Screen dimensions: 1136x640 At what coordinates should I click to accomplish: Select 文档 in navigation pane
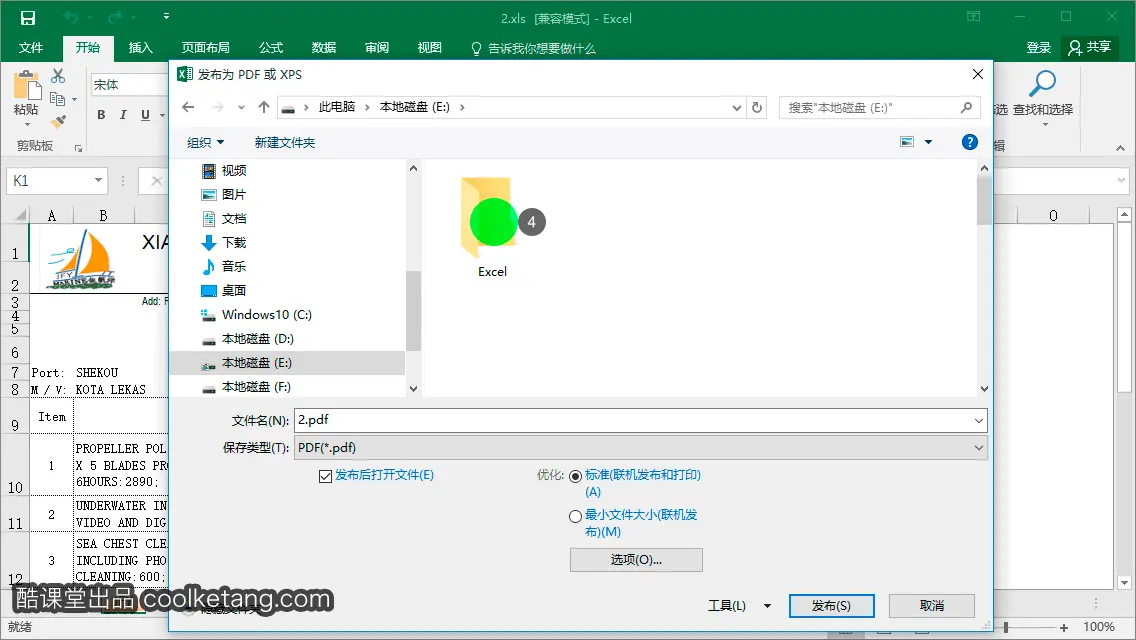[234, 218]
